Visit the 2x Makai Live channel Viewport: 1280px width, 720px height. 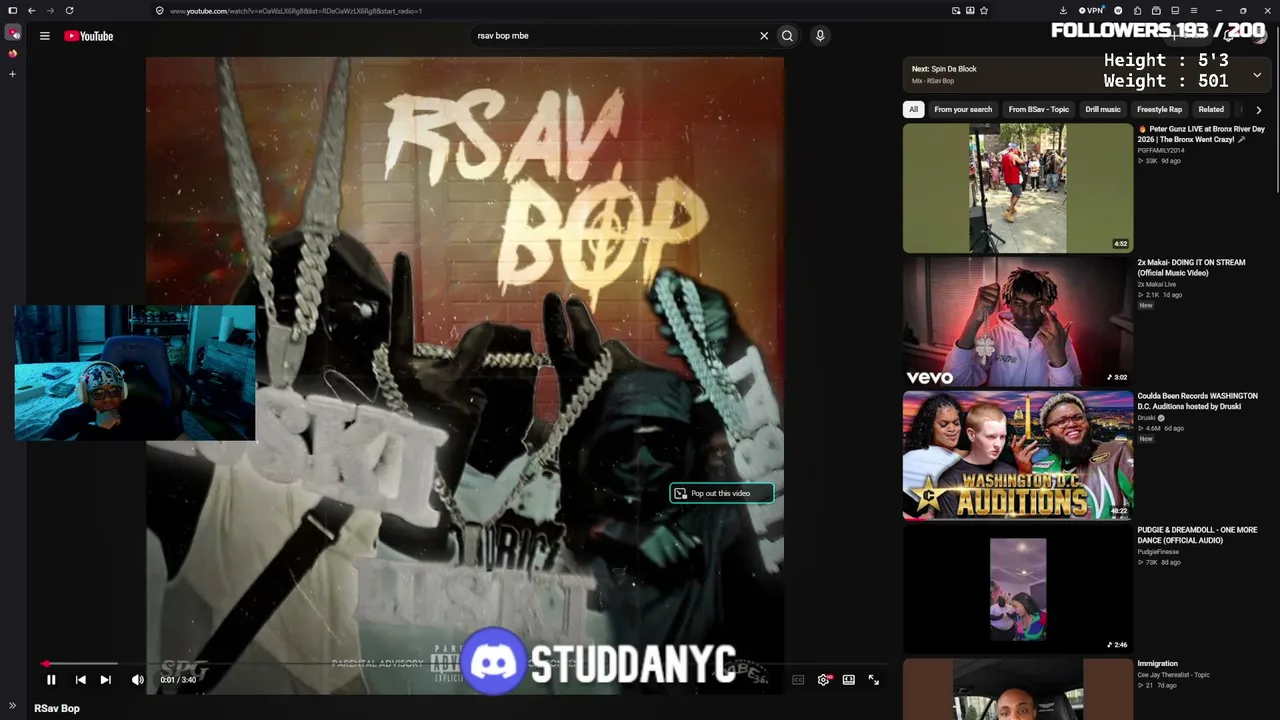click(x=1157, y=285)
